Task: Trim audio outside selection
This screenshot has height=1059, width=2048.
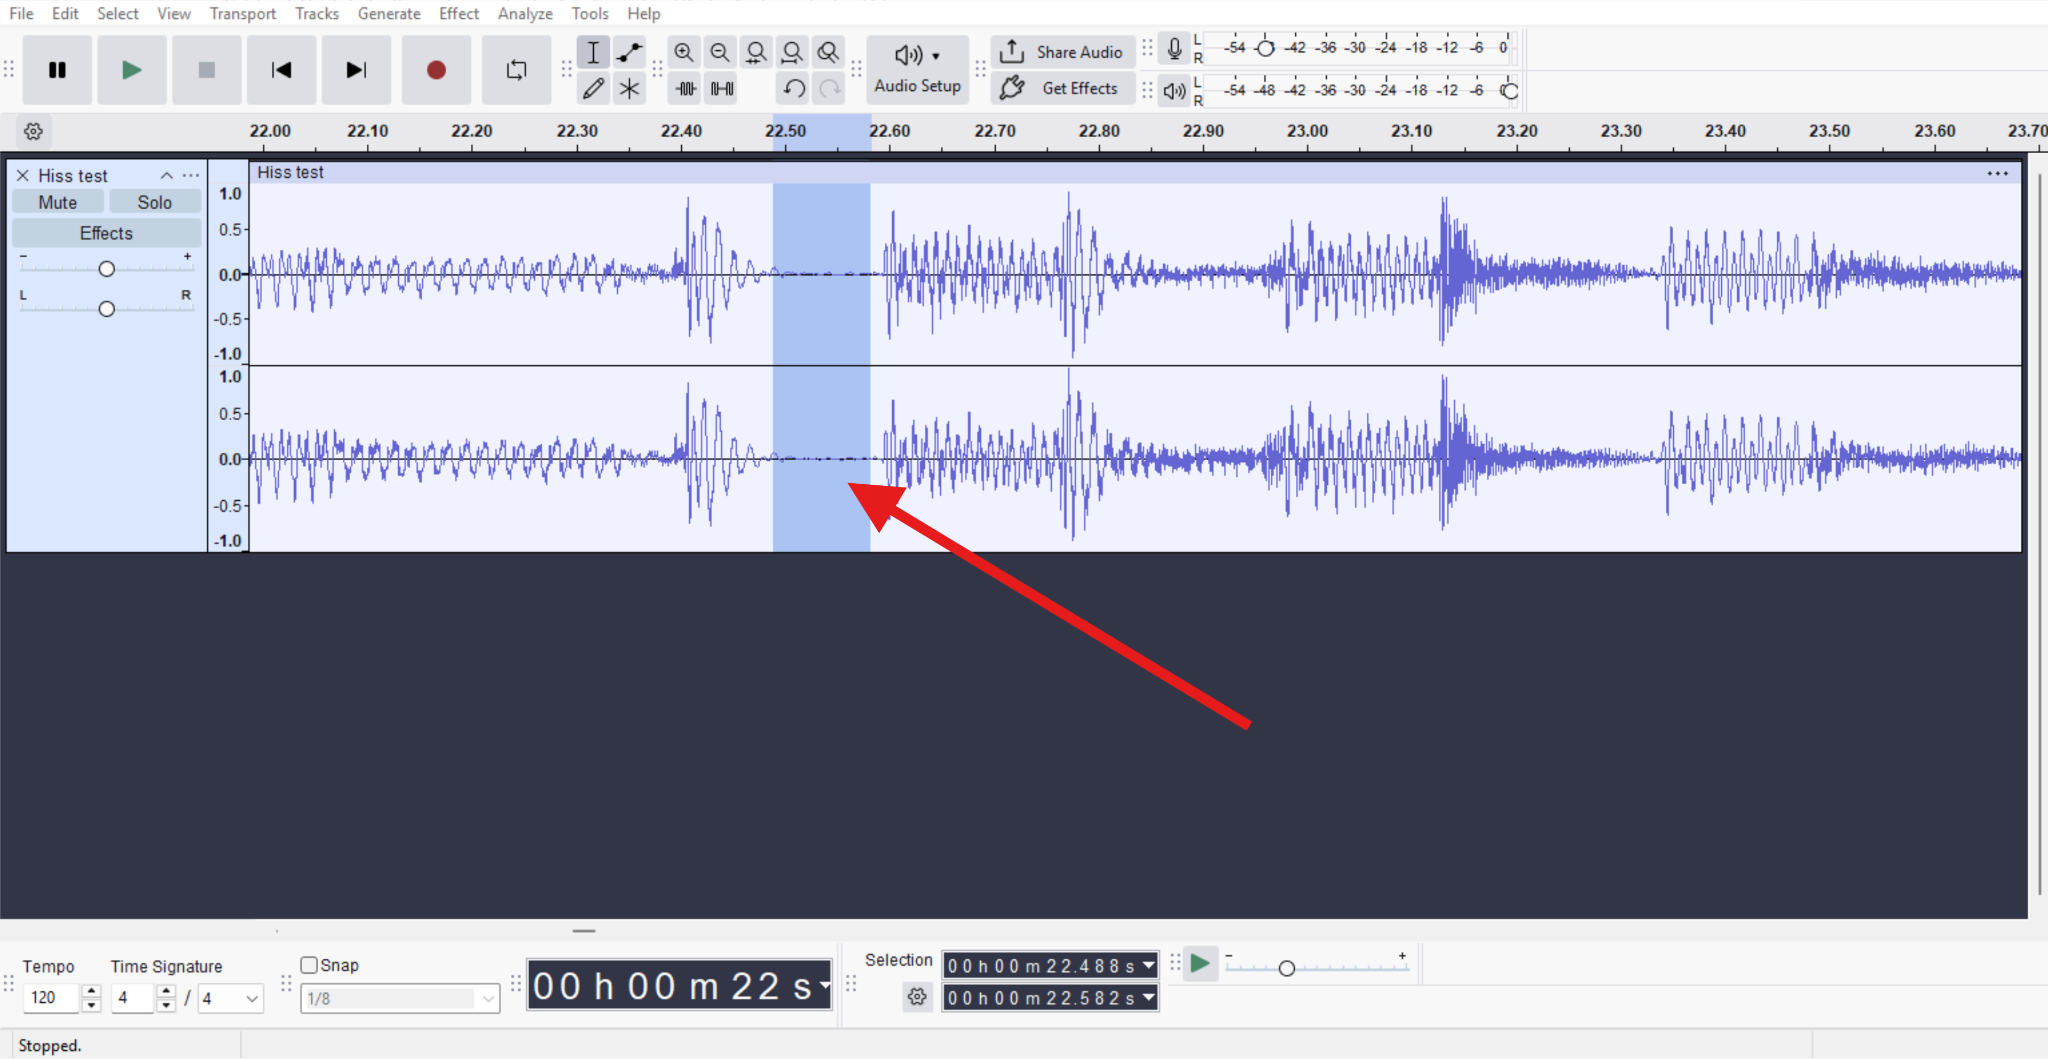Action: point(684,88)
